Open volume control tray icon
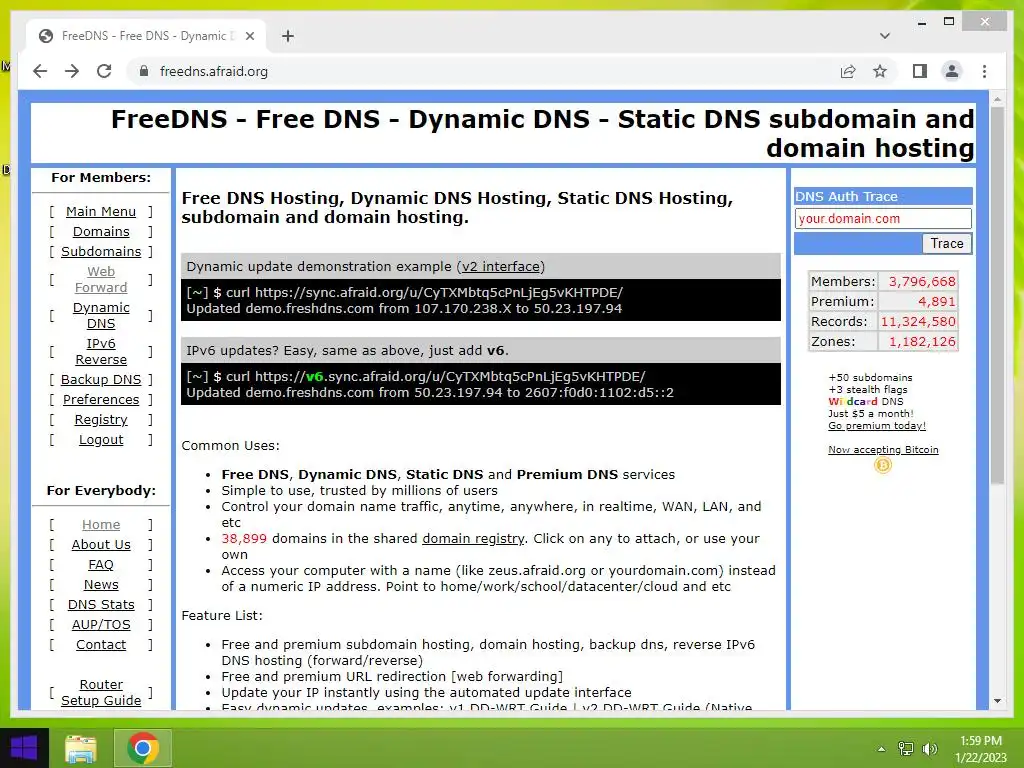The width and height of the screenshot is (1024, 768). 930,749
